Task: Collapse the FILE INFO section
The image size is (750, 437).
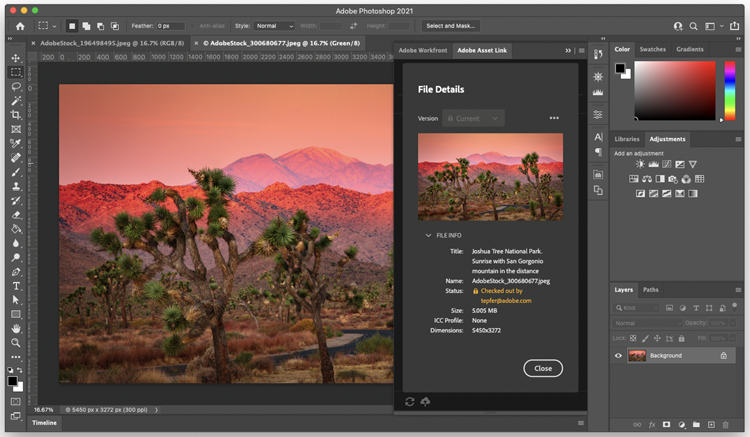Action: click(429, 236)
